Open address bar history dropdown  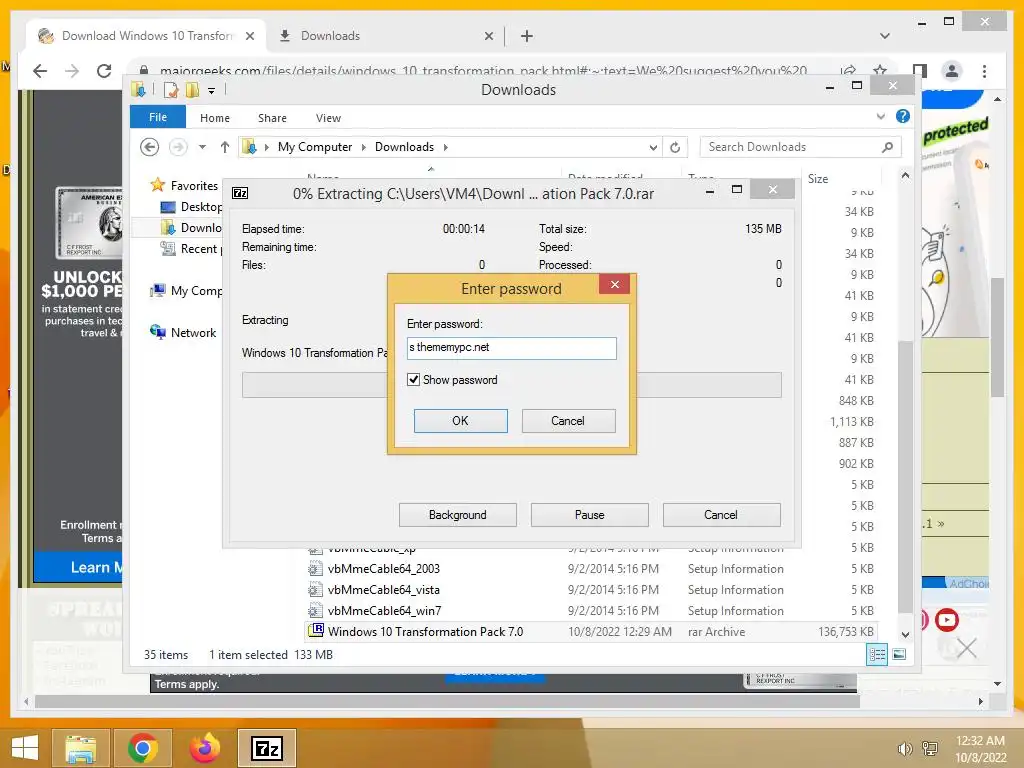click(653, 148)
